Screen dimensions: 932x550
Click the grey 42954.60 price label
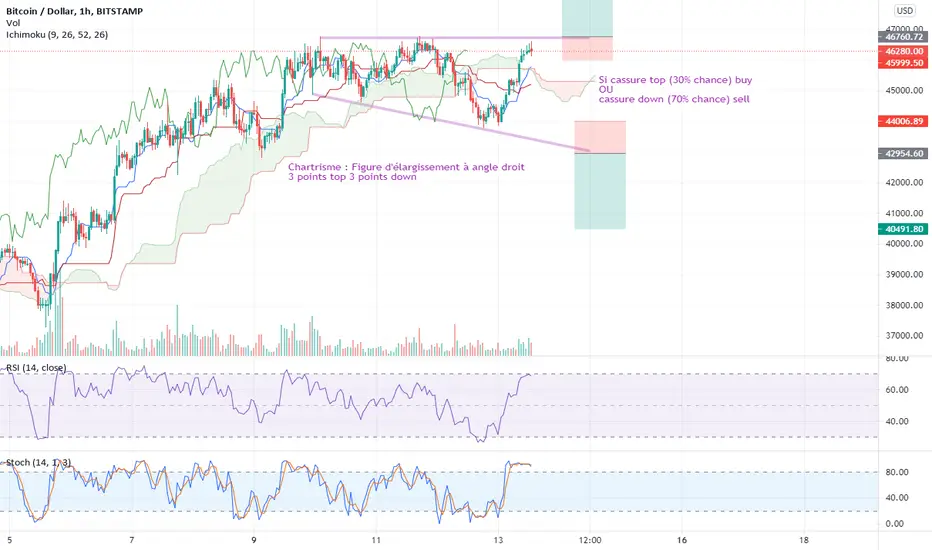904,153
